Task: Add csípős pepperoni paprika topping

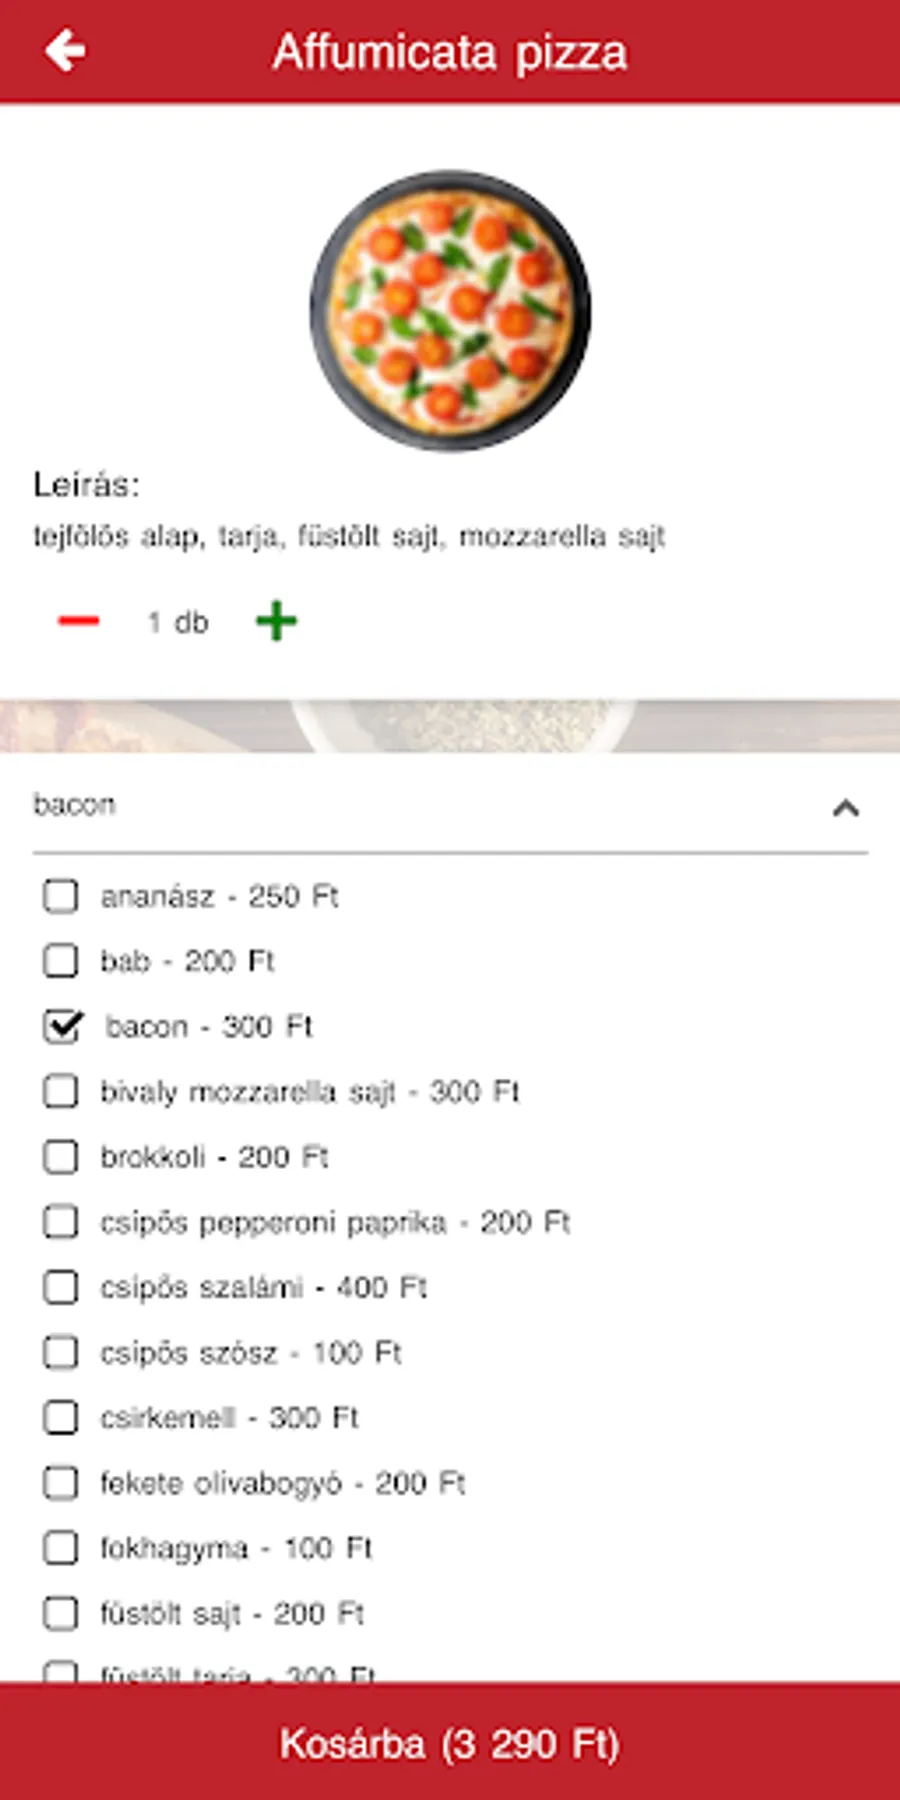Action: pyautogui.click(x=61, y=1222)
